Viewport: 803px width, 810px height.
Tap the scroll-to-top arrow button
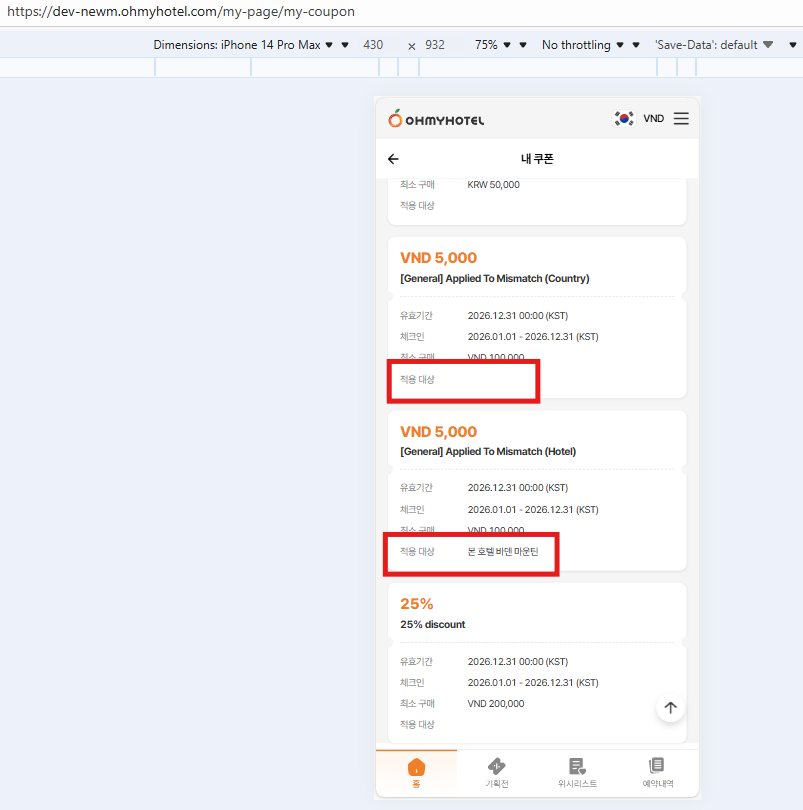point(670,707)
